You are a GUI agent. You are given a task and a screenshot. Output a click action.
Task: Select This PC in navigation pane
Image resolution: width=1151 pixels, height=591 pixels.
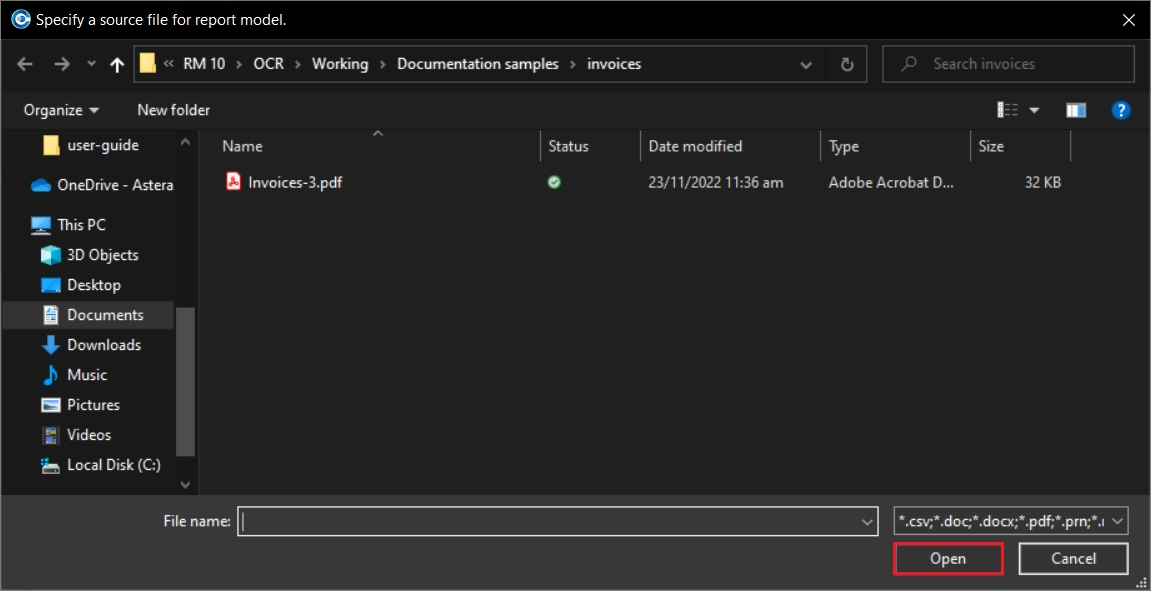tap(68, 225)
